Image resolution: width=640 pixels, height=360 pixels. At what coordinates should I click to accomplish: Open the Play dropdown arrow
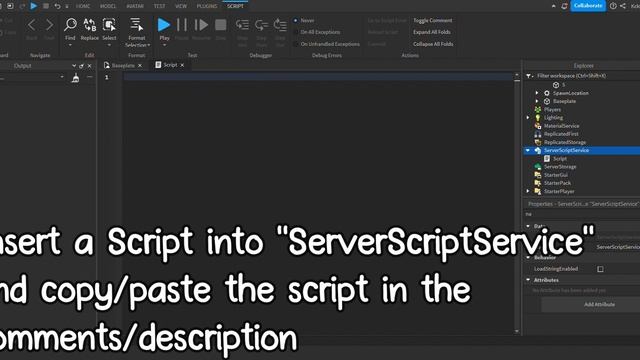164,45
